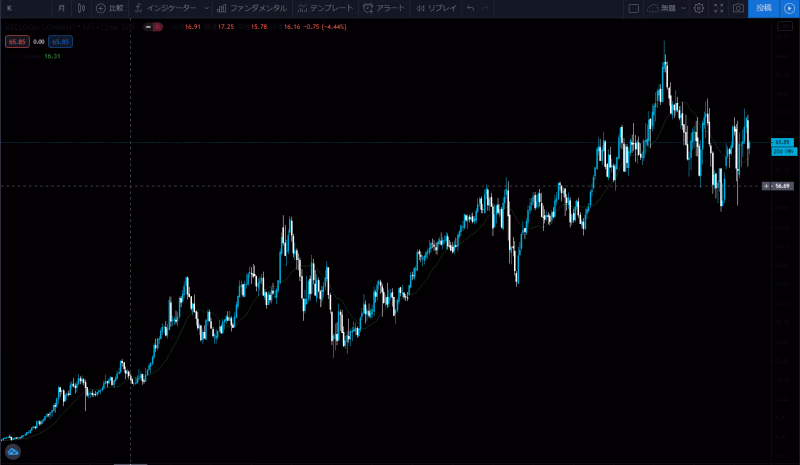This screenshot has width=800, height=465.
Task: Click the symbol search field showing K
Action: pos(25,8)
